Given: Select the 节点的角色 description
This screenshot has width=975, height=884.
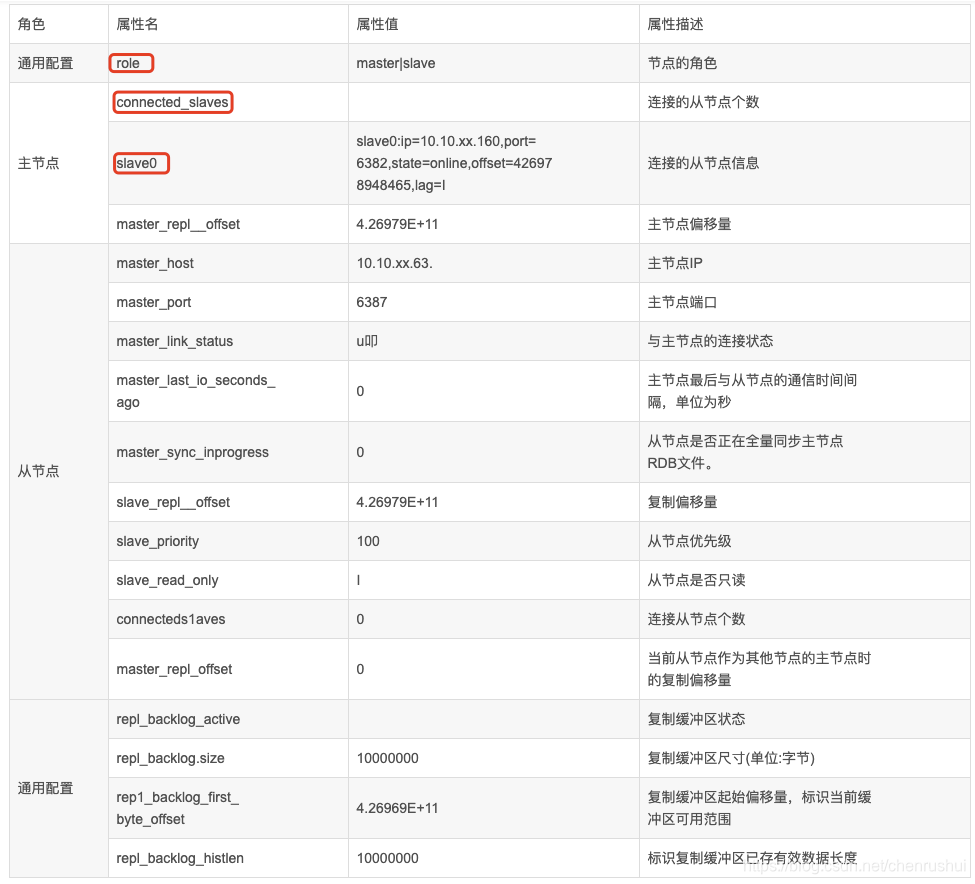Looking at the screenshot, I should click(682, 63).
